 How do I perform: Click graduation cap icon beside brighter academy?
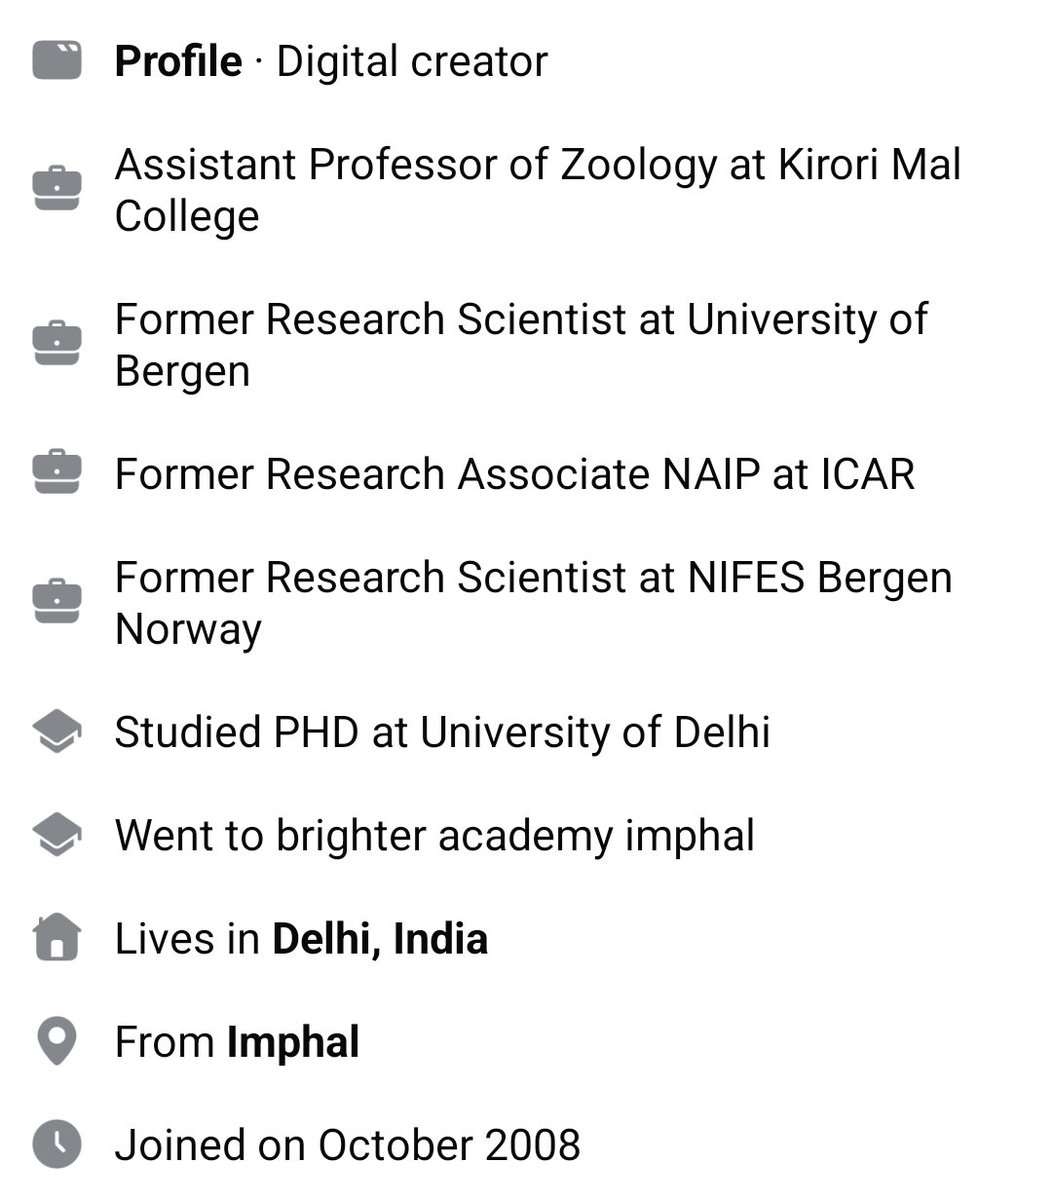tap(57, 835)
